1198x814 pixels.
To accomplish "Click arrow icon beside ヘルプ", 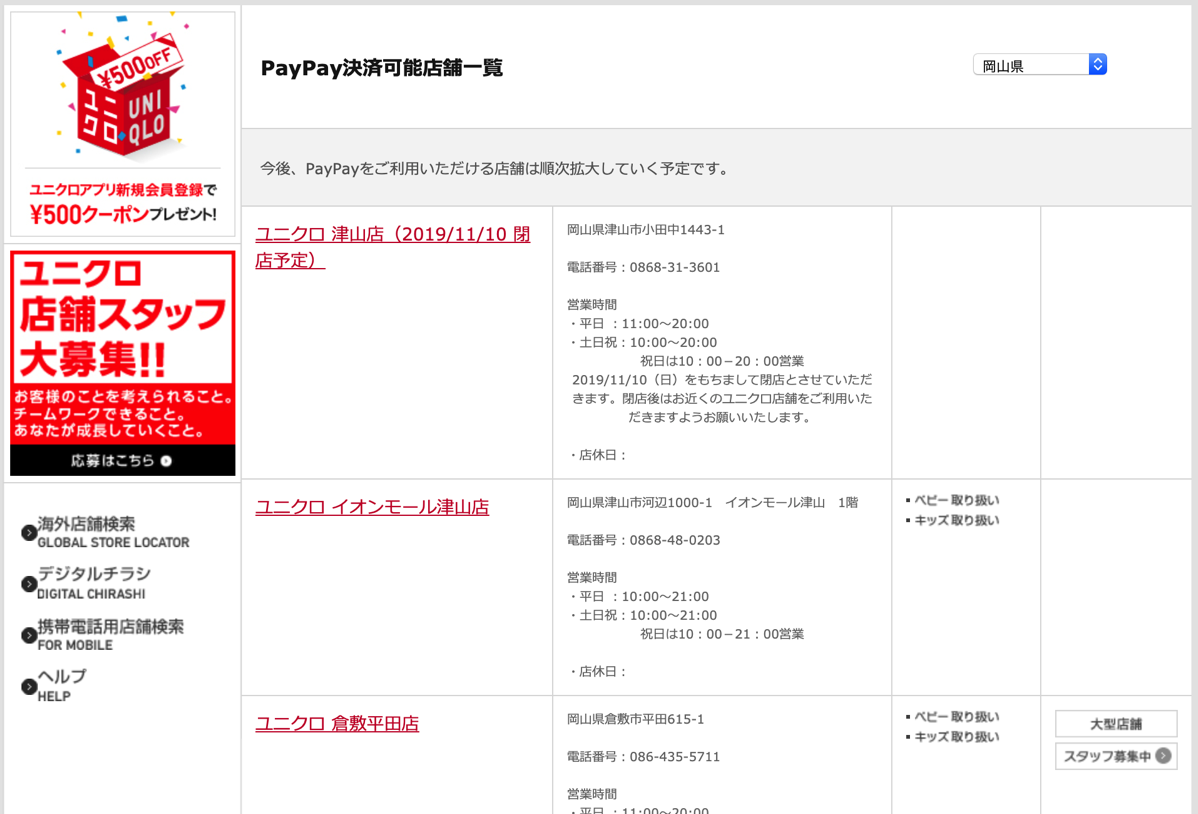I will [29, 686].
